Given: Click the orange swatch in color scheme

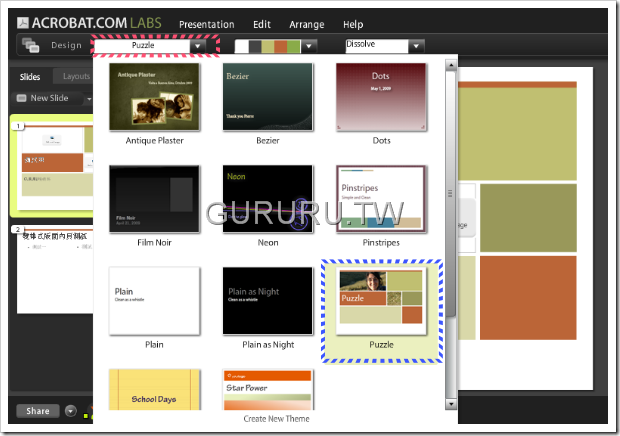Looking at the screenshot, I should (x=281, y=46).
